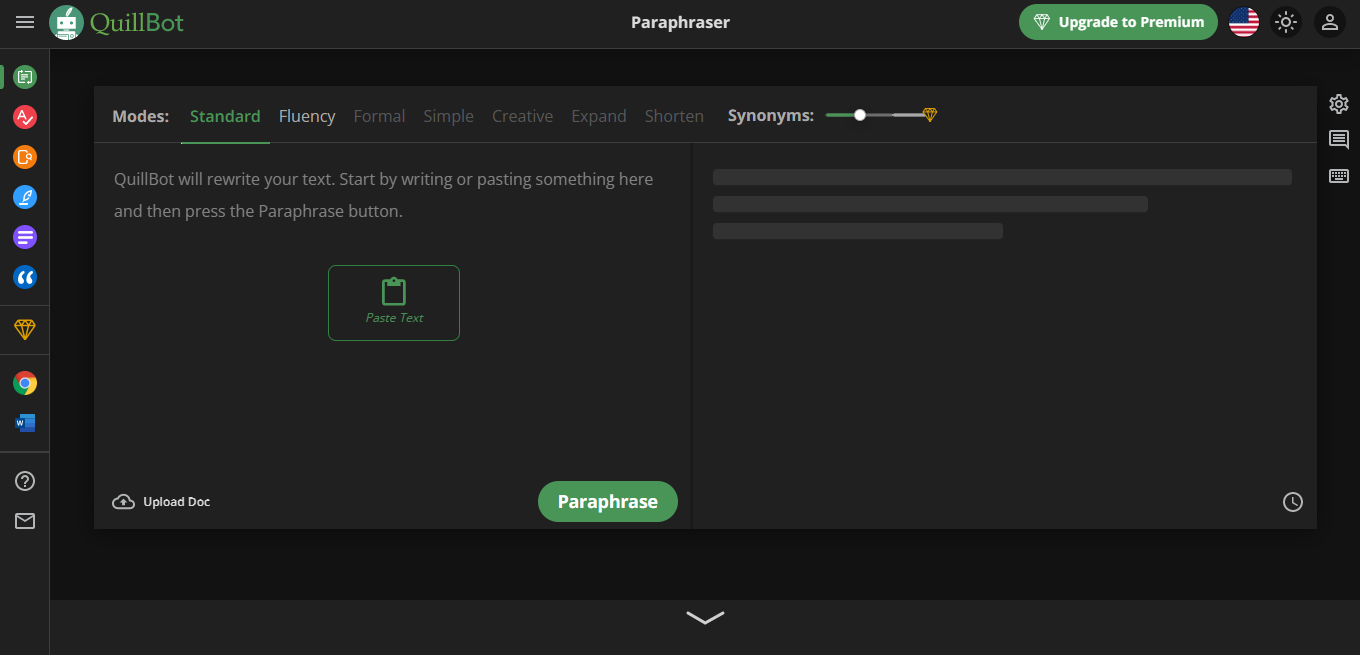Click the Word add-in icon
1360x655 pixels.
[25, 423]
